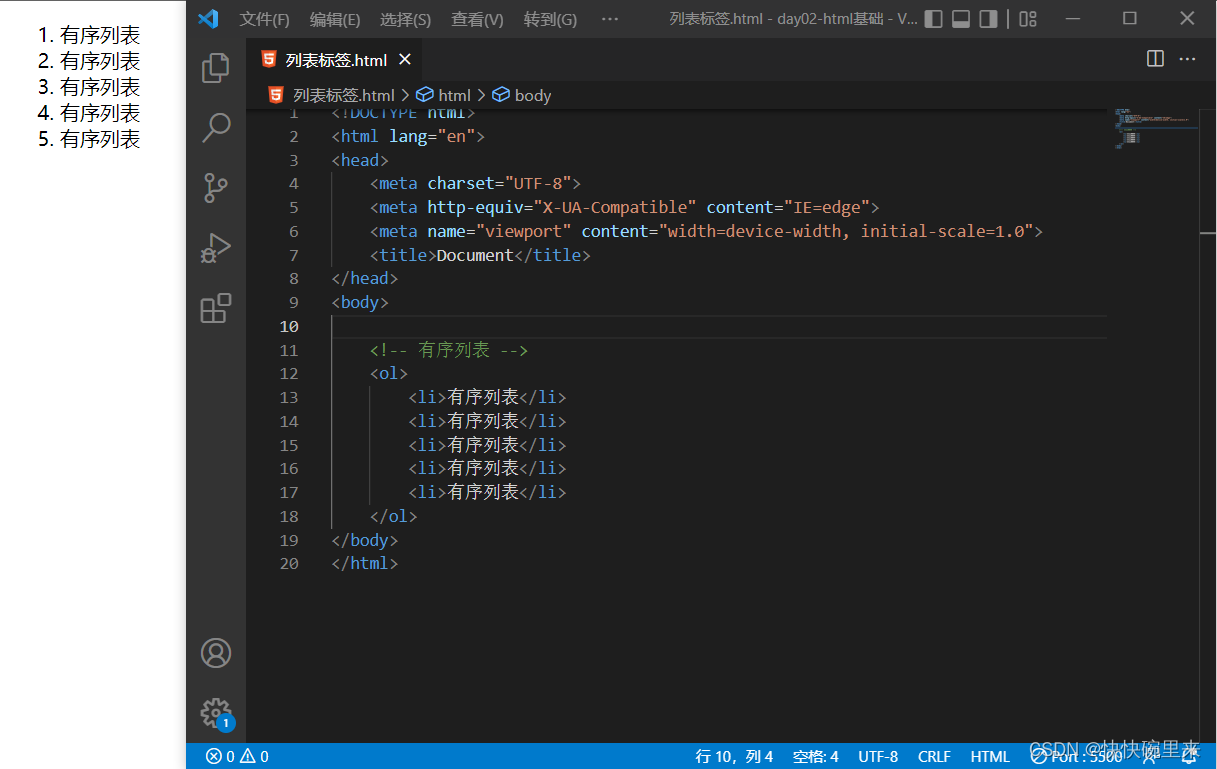Screen dimensions: 1217x769
Task: Open the 转到(G) menu
Action: [550, 19]
